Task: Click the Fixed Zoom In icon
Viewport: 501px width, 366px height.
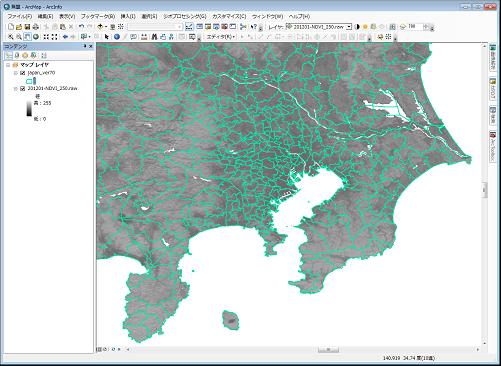Action: coord(46,37)
